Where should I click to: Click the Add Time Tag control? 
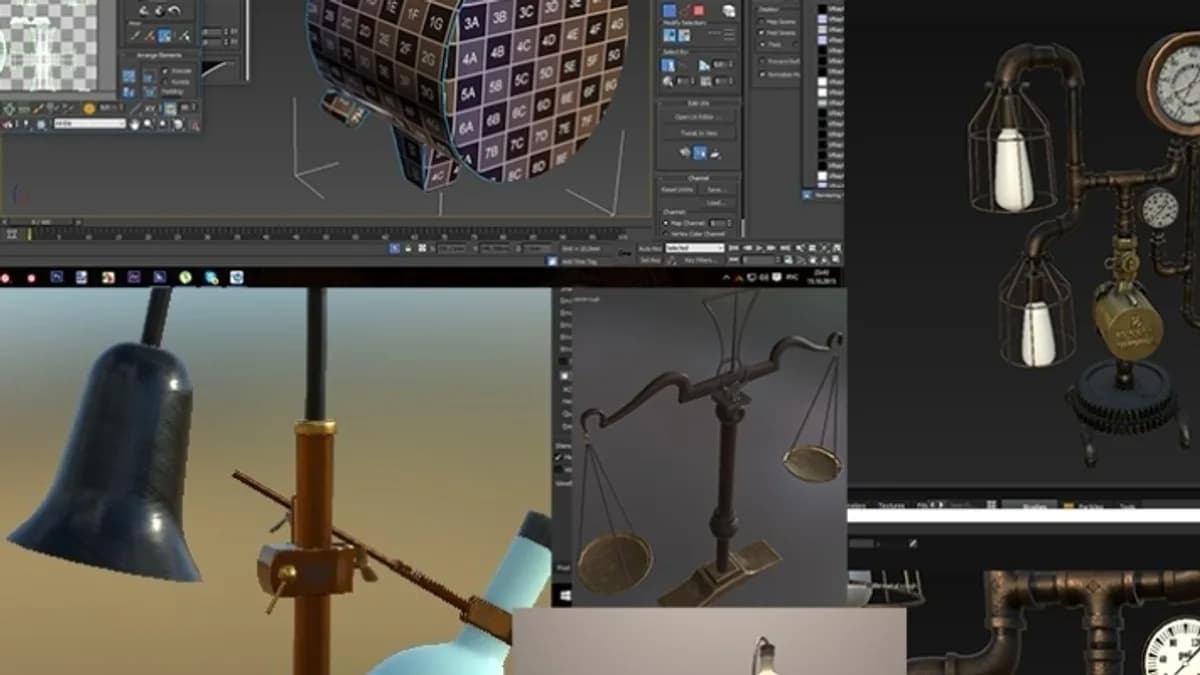(x=580, y=261)
